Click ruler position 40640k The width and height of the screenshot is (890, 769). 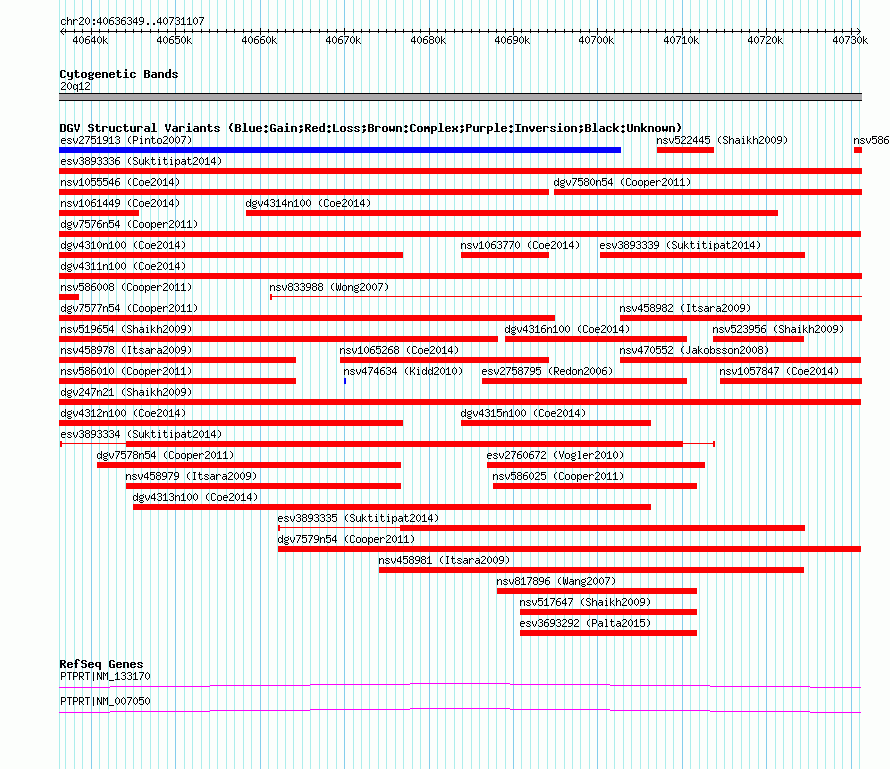(x=90, y=40)
